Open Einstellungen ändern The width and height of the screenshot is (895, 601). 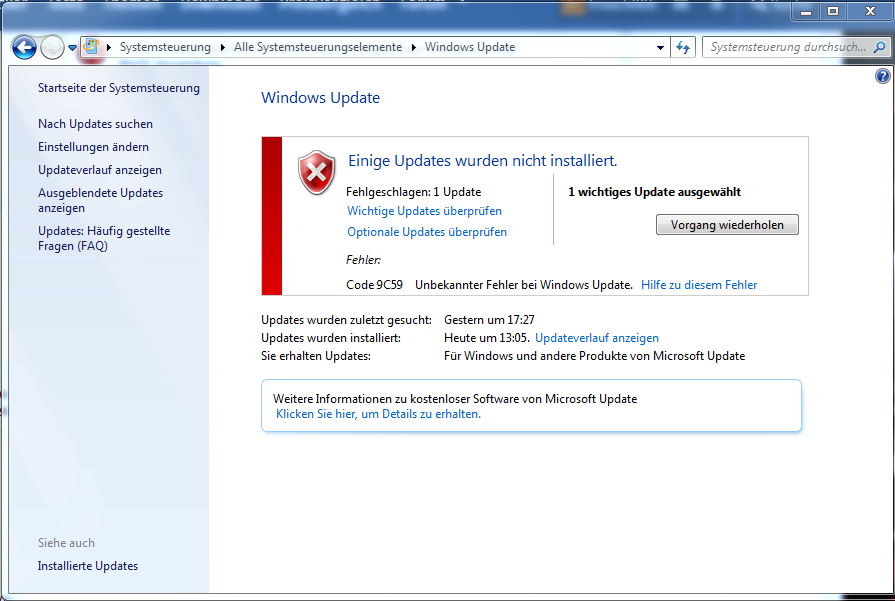pos(94,147)
